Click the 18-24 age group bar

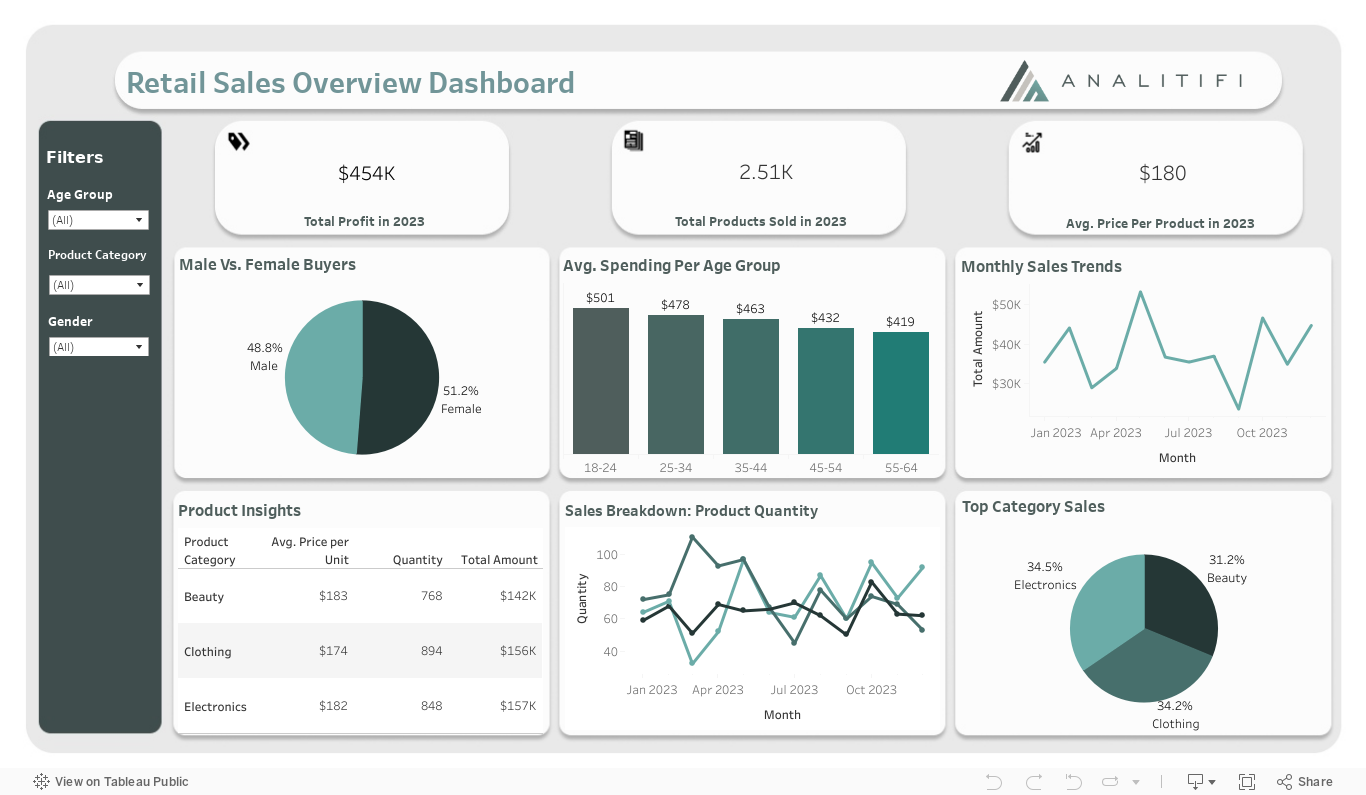pyautogui.click(x=601, y=381)
